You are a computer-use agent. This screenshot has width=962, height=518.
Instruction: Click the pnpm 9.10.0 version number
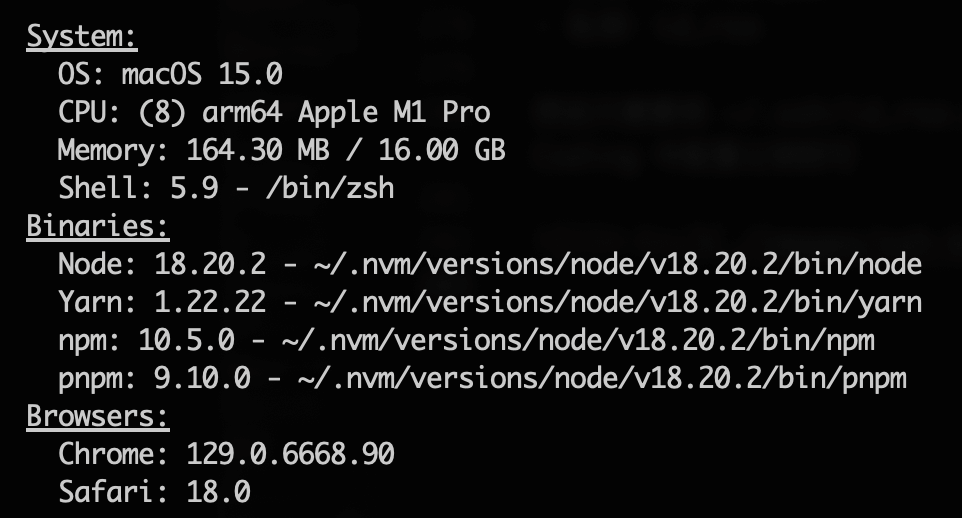202,378
